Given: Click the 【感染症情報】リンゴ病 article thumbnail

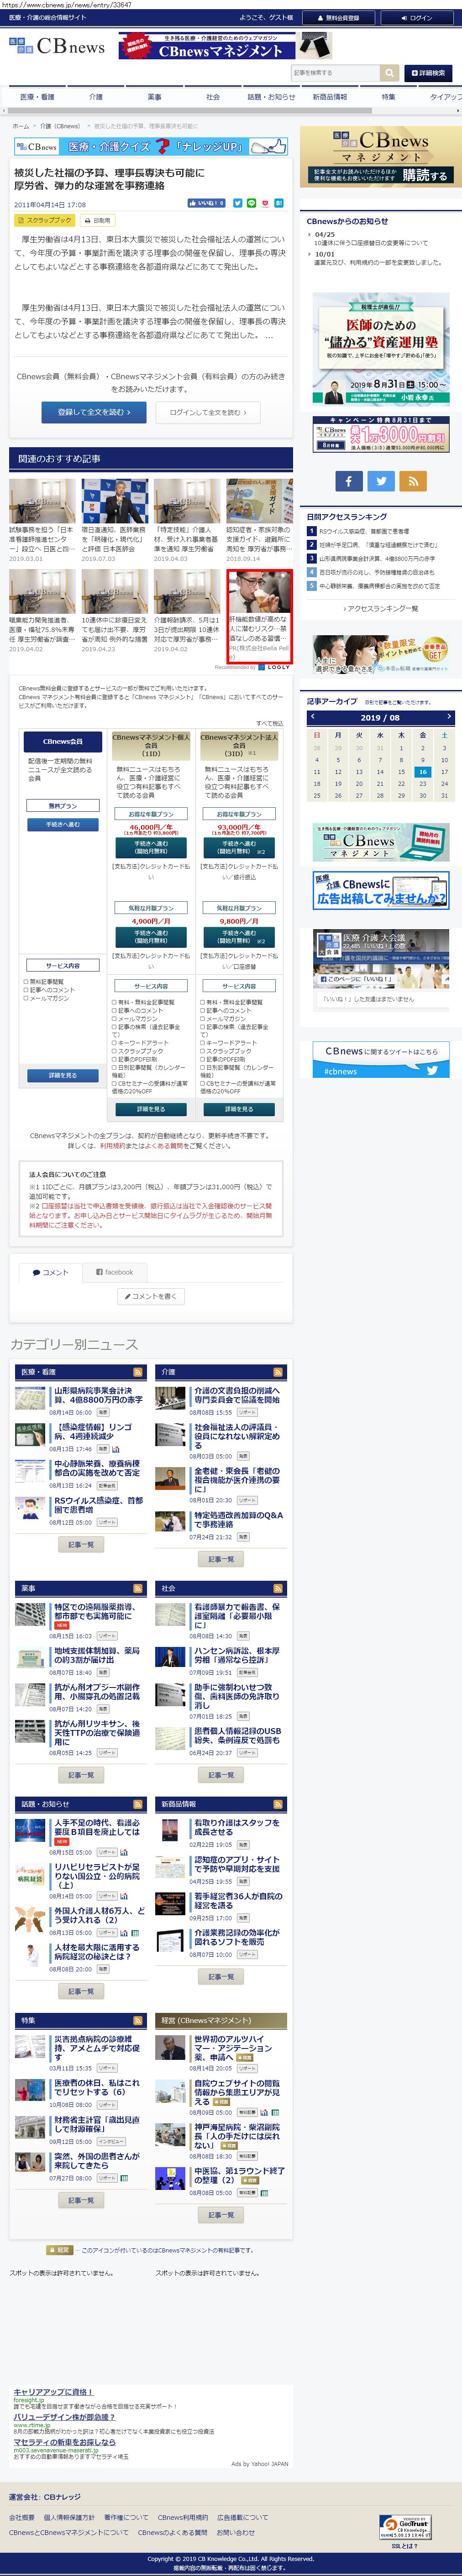Looking at the screenshot, I should click(30, 1435).
